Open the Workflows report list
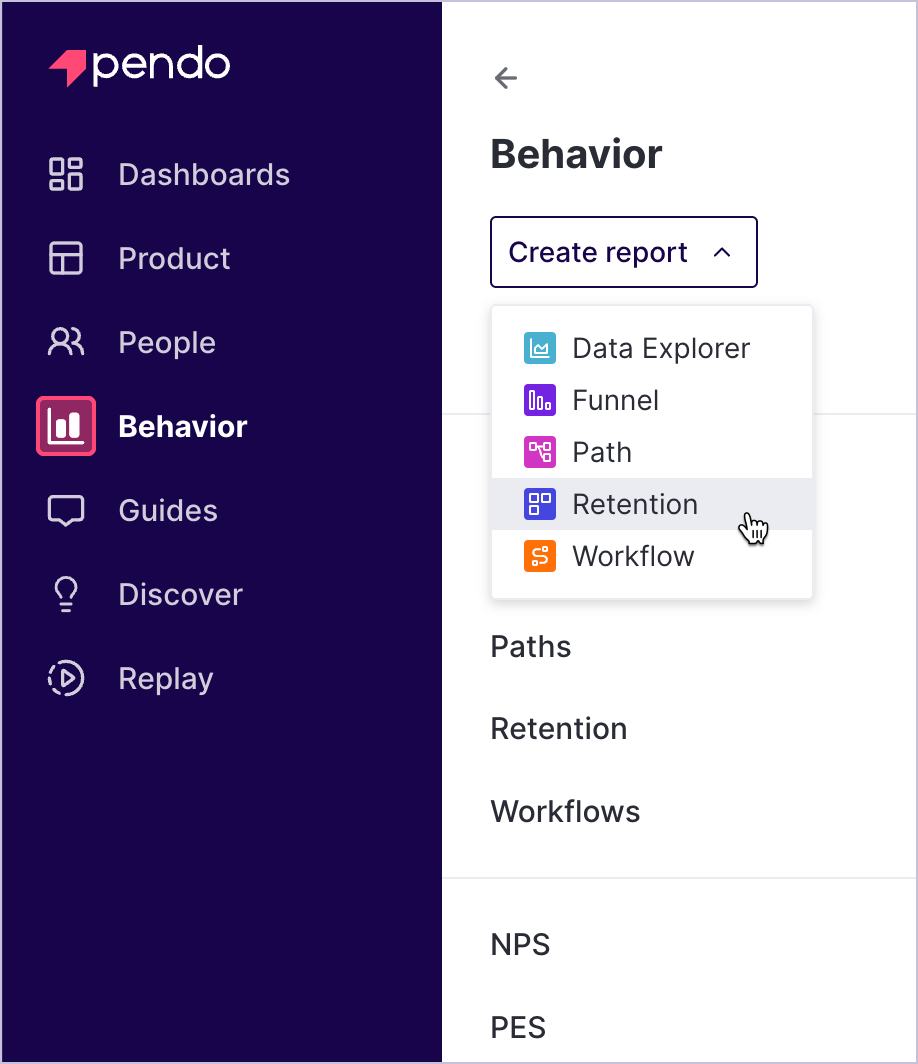Viewport: 918px width, 1064px height. [x=565, y=812]
